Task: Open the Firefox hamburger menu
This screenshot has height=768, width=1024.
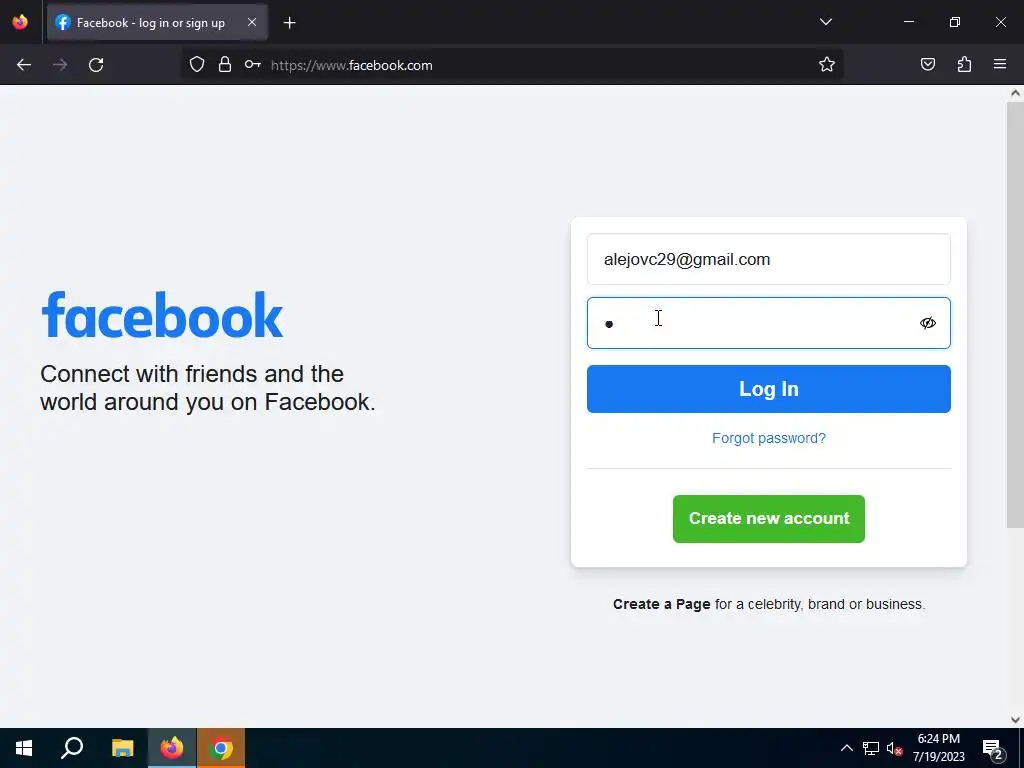Action: coord(999,64)
